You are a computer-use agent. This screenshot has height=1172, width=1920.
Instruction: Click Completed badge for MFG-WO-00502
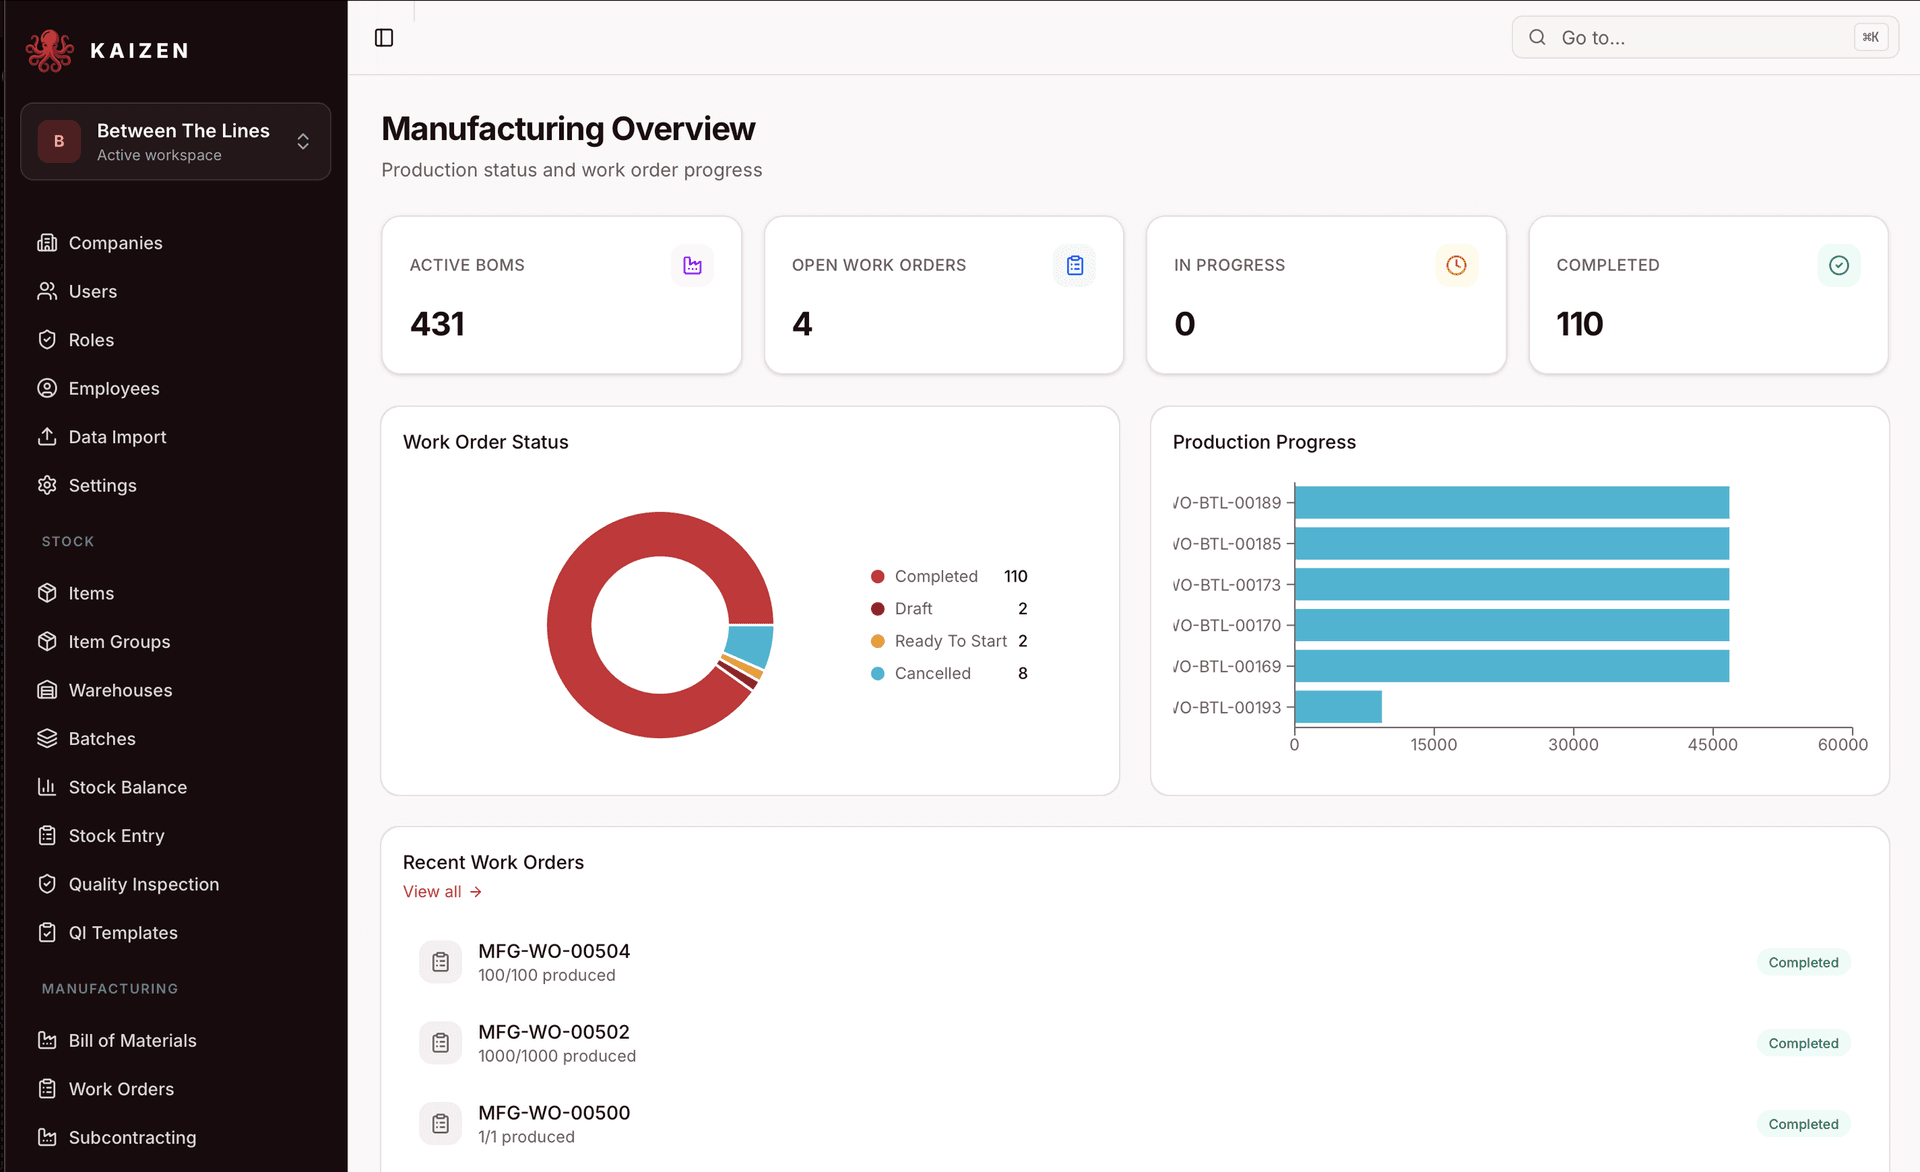coord(1803,1043)
